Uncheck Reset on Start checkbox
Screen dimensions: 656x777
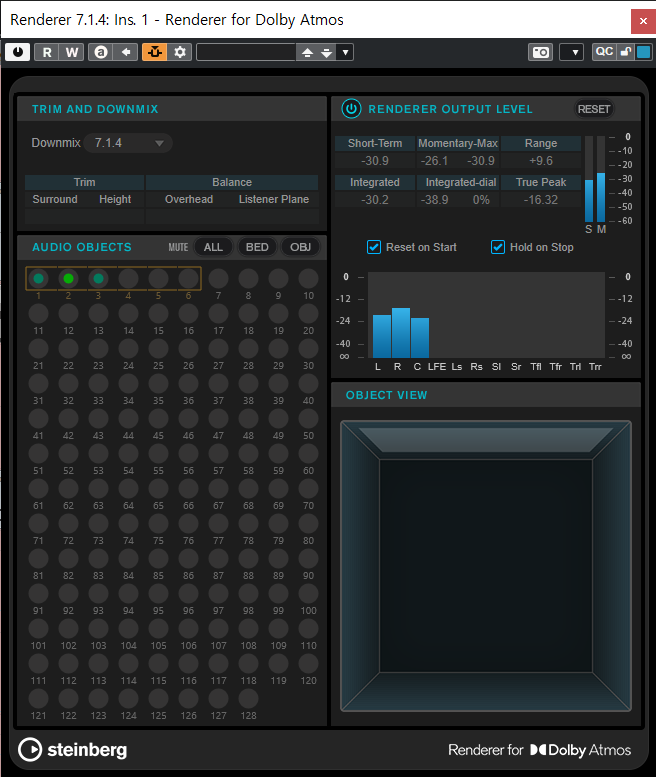coord(374,247)
